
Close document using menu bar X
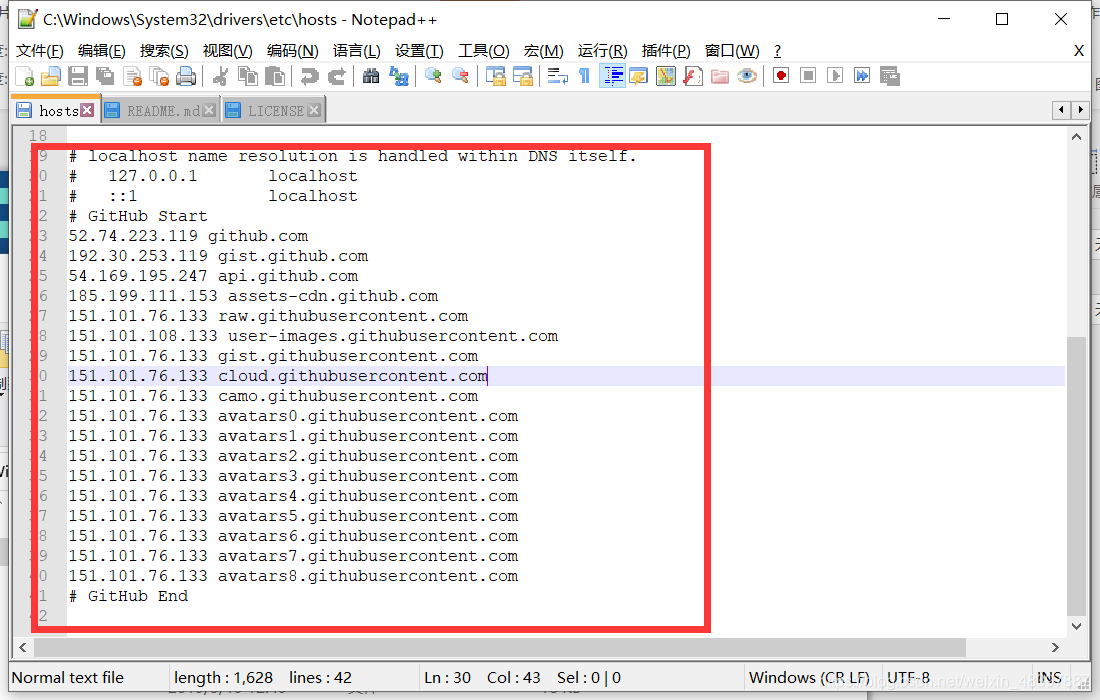(1079, 51)
